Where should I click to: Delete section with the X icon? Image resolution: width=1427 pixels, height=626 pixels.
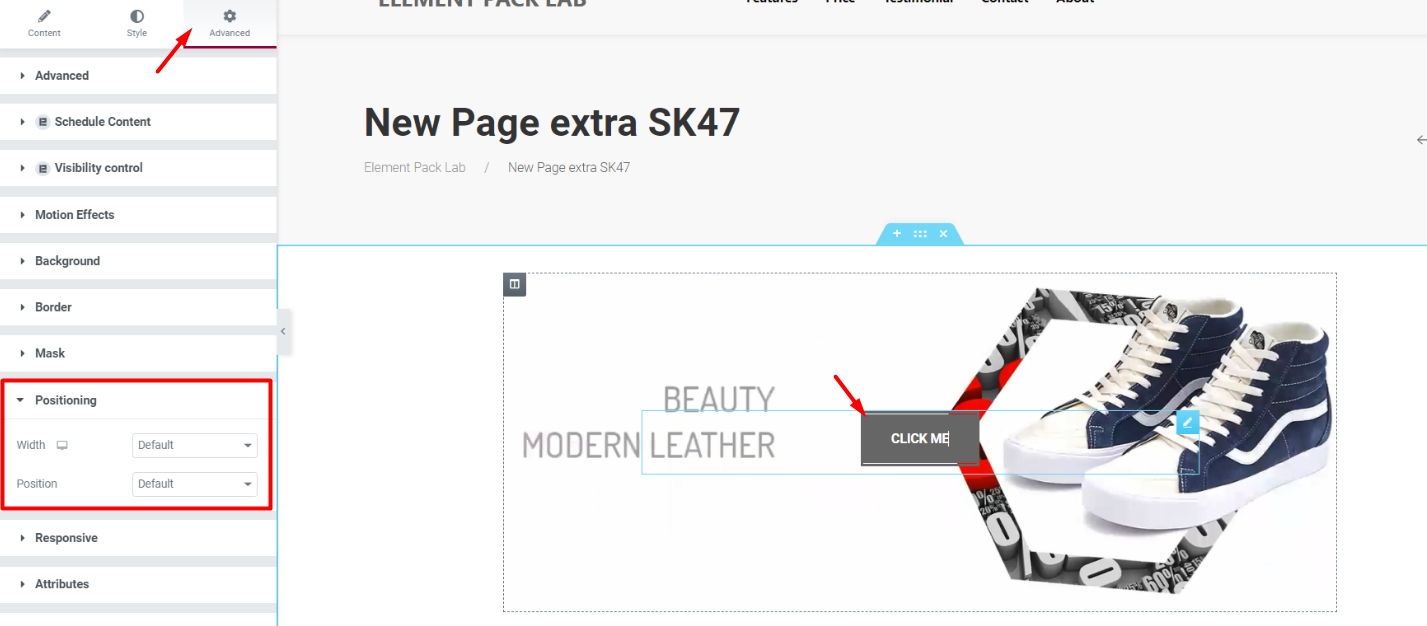click(943, 233)
